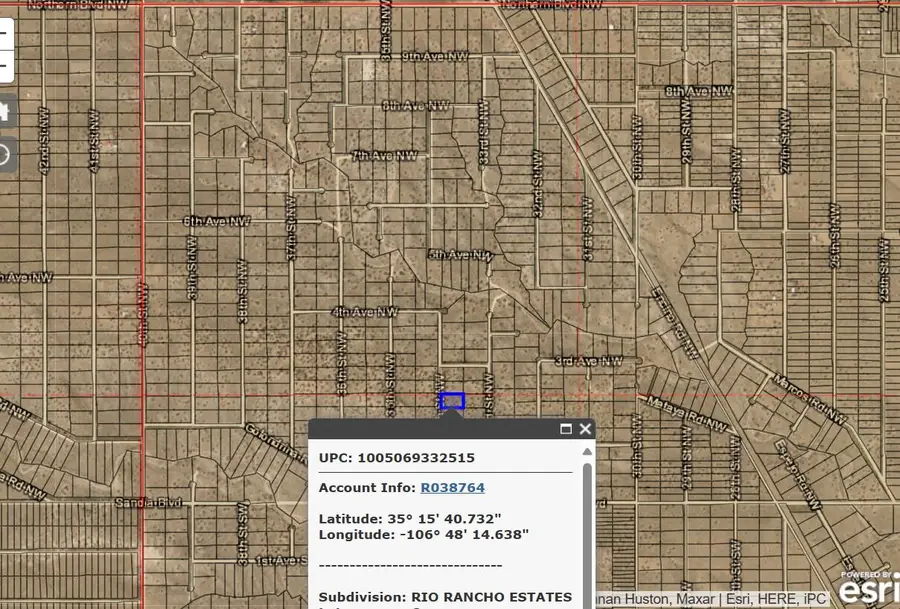The height and width of the screenshot is (609, 900).
Task: Maximize the parcel info popup
Action: point(566,429)
